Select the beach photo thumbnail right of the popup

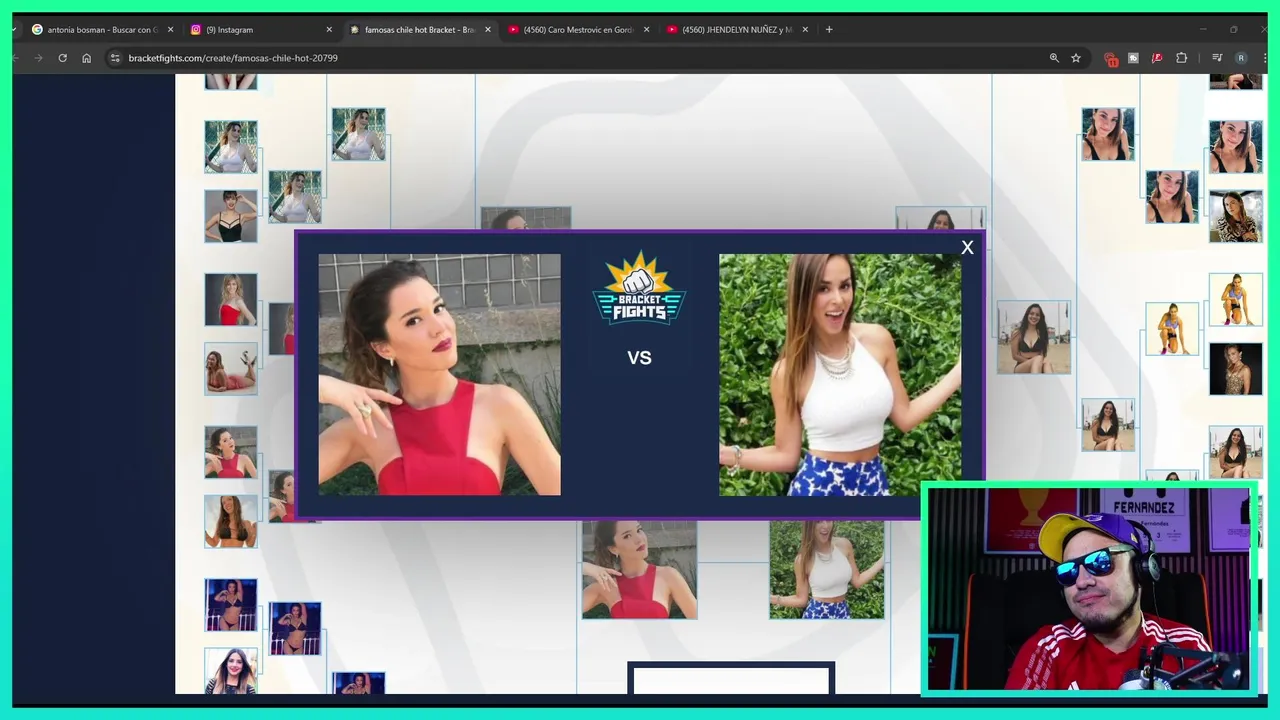point(1033,337)
